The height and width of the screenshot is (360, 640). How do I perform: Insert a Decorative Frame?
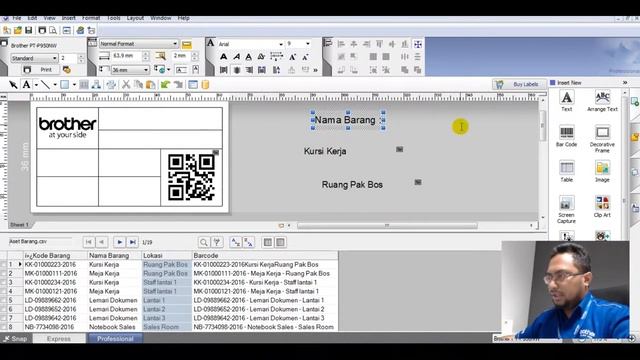(x=602, y=140)
